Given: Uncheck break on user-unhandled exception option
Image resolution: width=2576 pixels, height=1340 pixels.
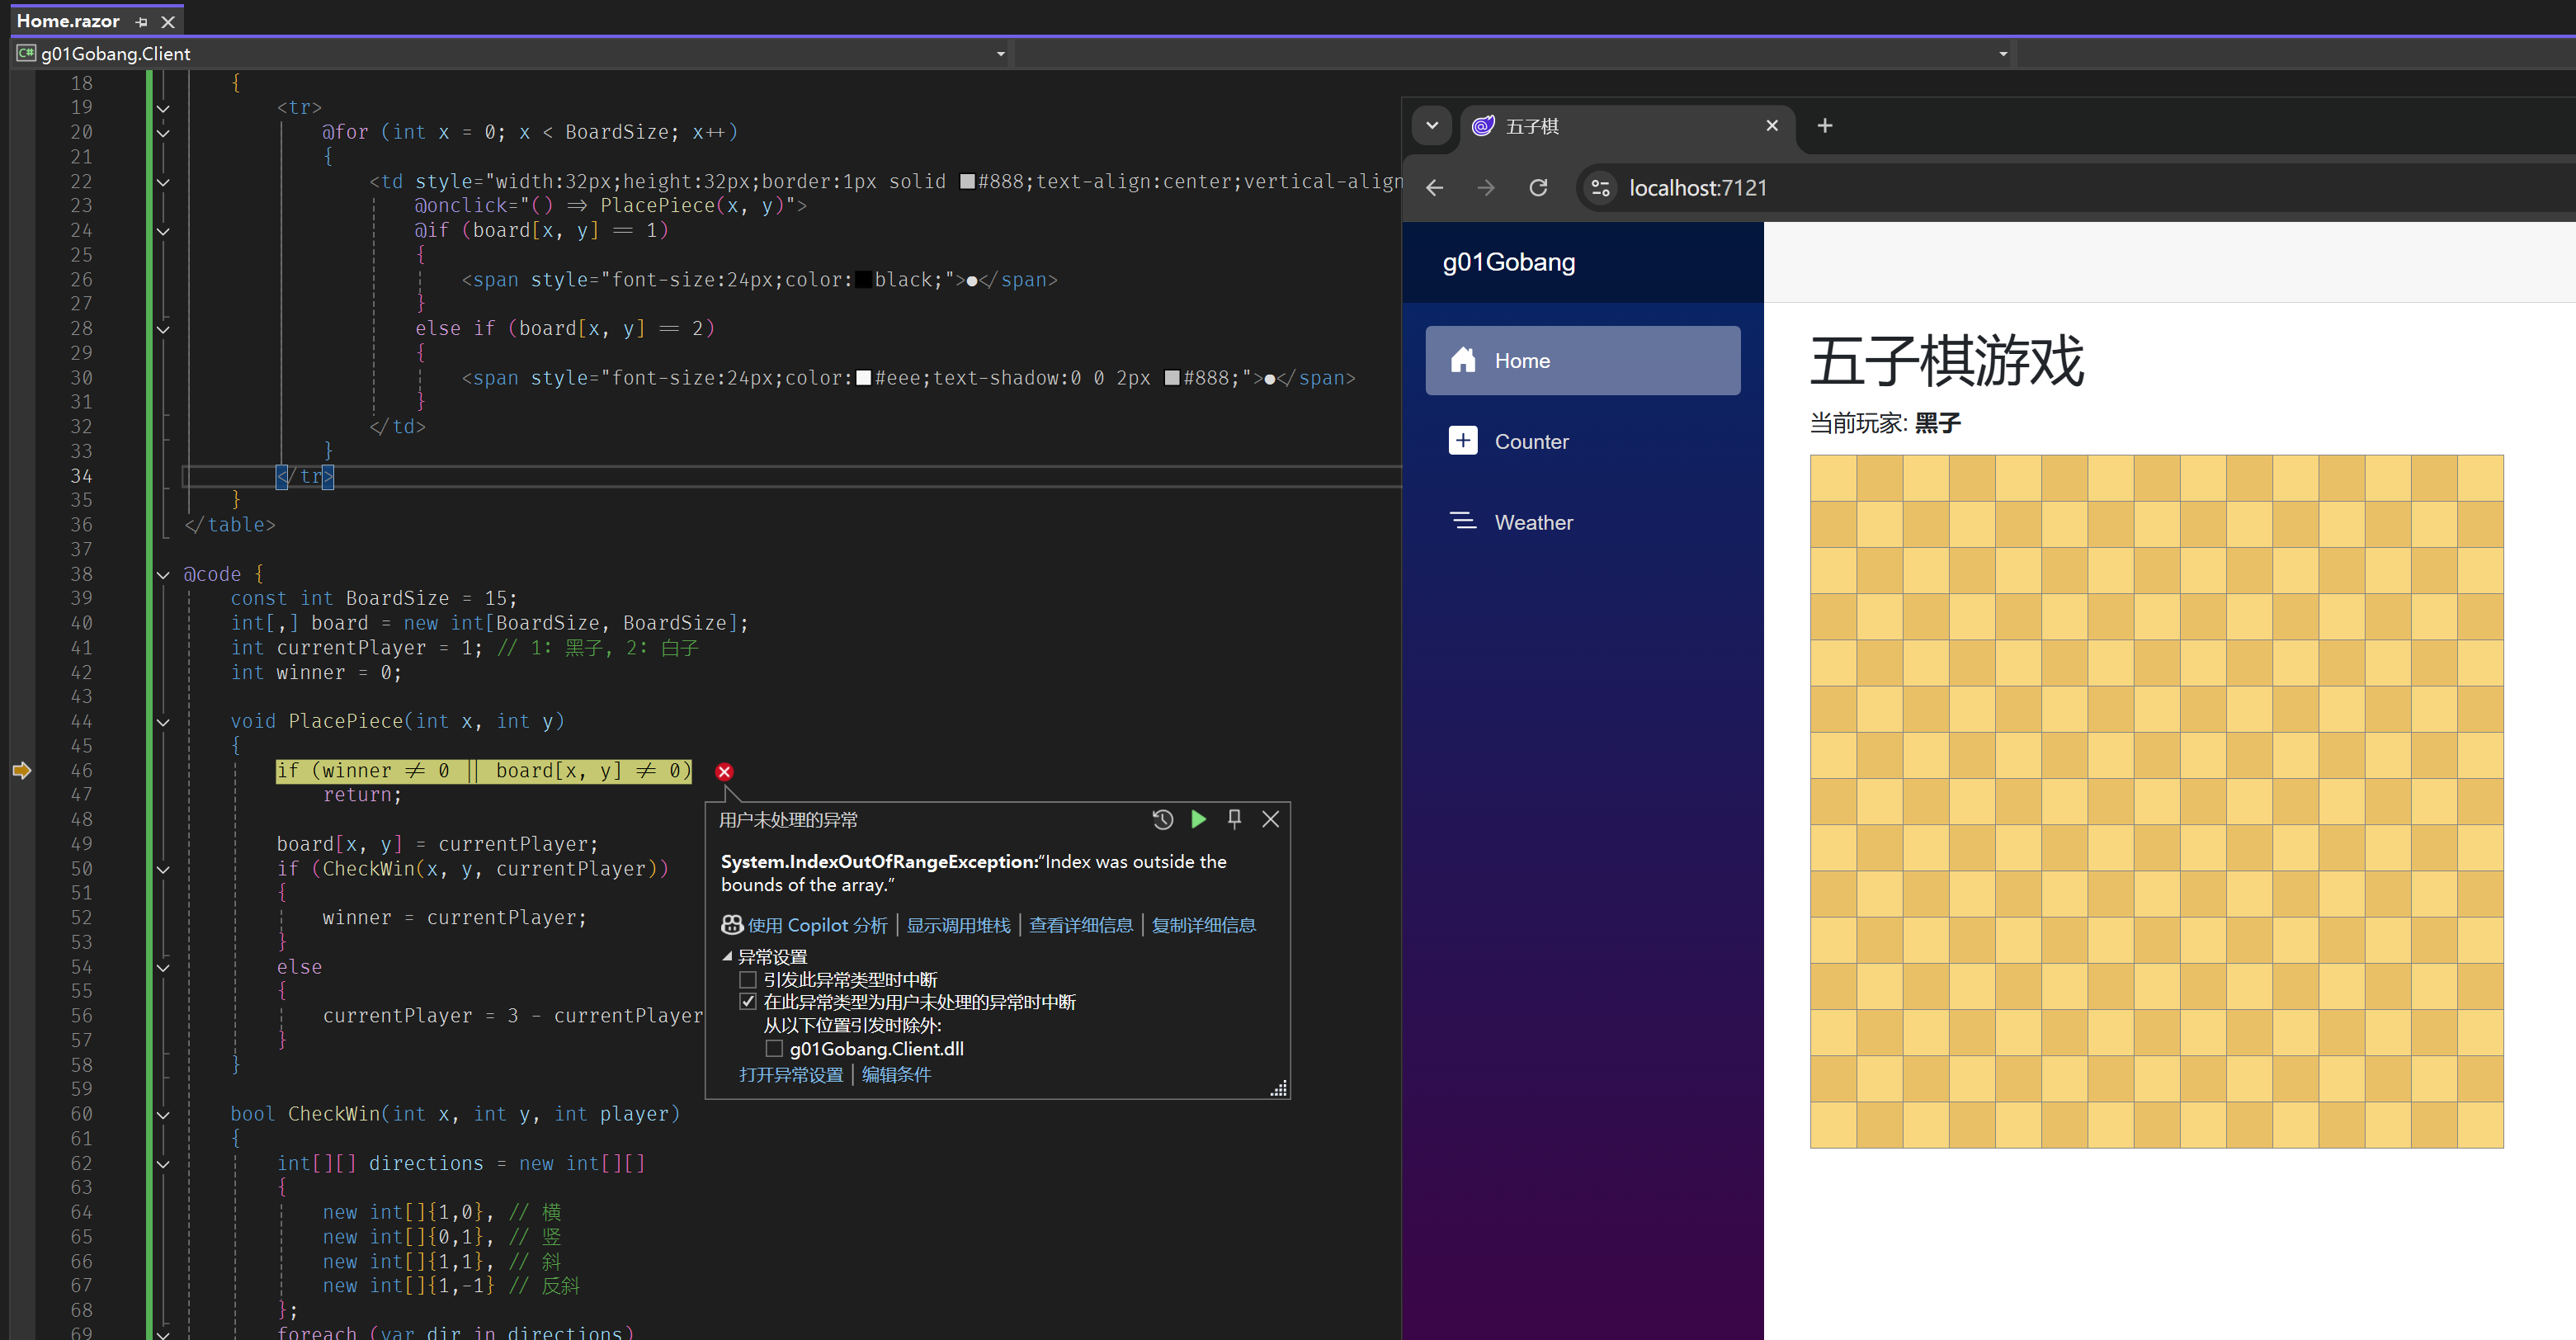Looking at the screenshot, I should click(x=748, y=1001).
